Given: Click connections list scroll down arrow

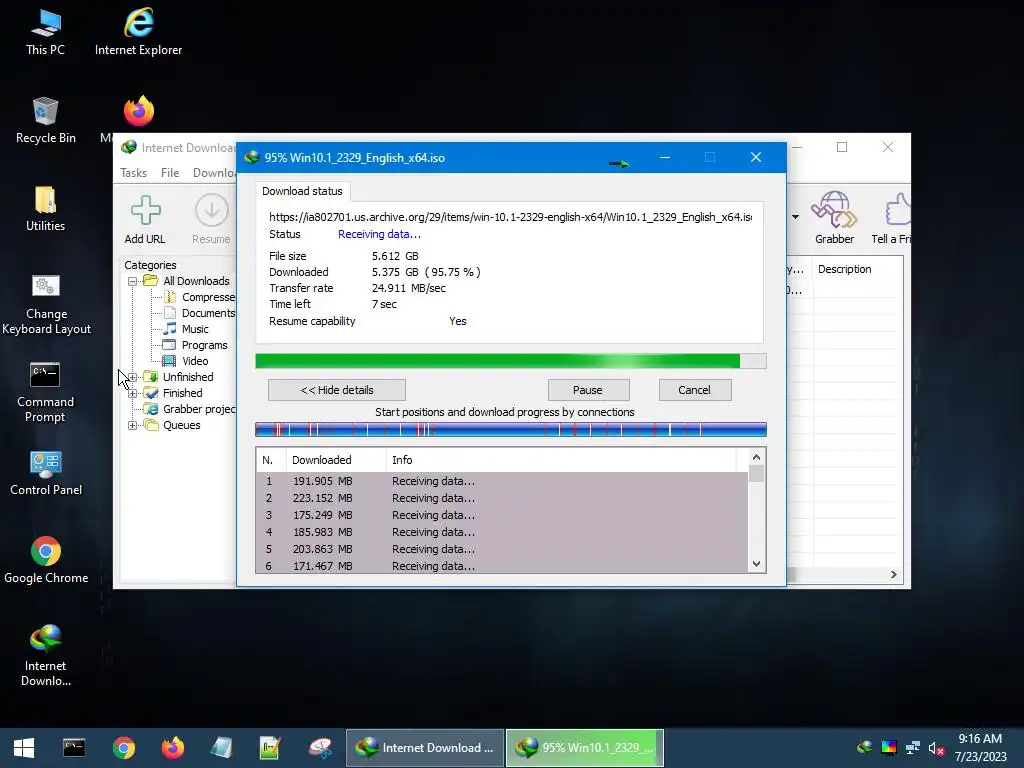Looking at the screenshot, I should 756,564.
